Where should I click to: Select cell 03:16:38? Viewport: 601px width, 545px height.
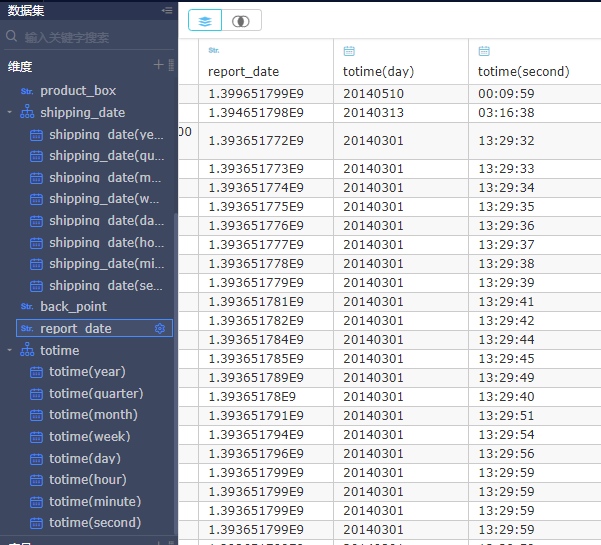tap(535, 113)
